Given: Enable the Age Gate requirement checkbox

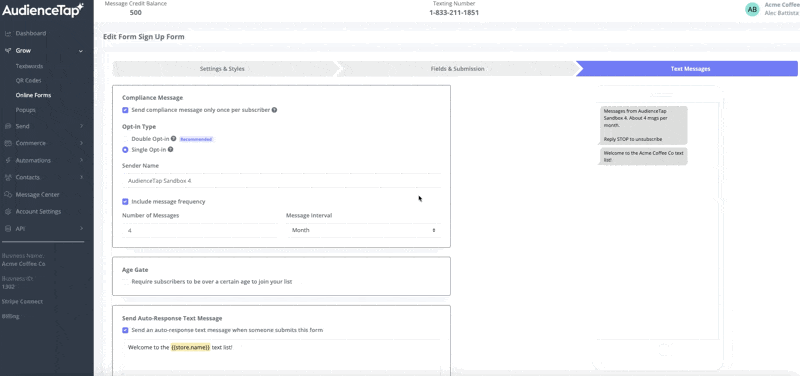Looking at the screenshot, I should (x=125, y=282).
